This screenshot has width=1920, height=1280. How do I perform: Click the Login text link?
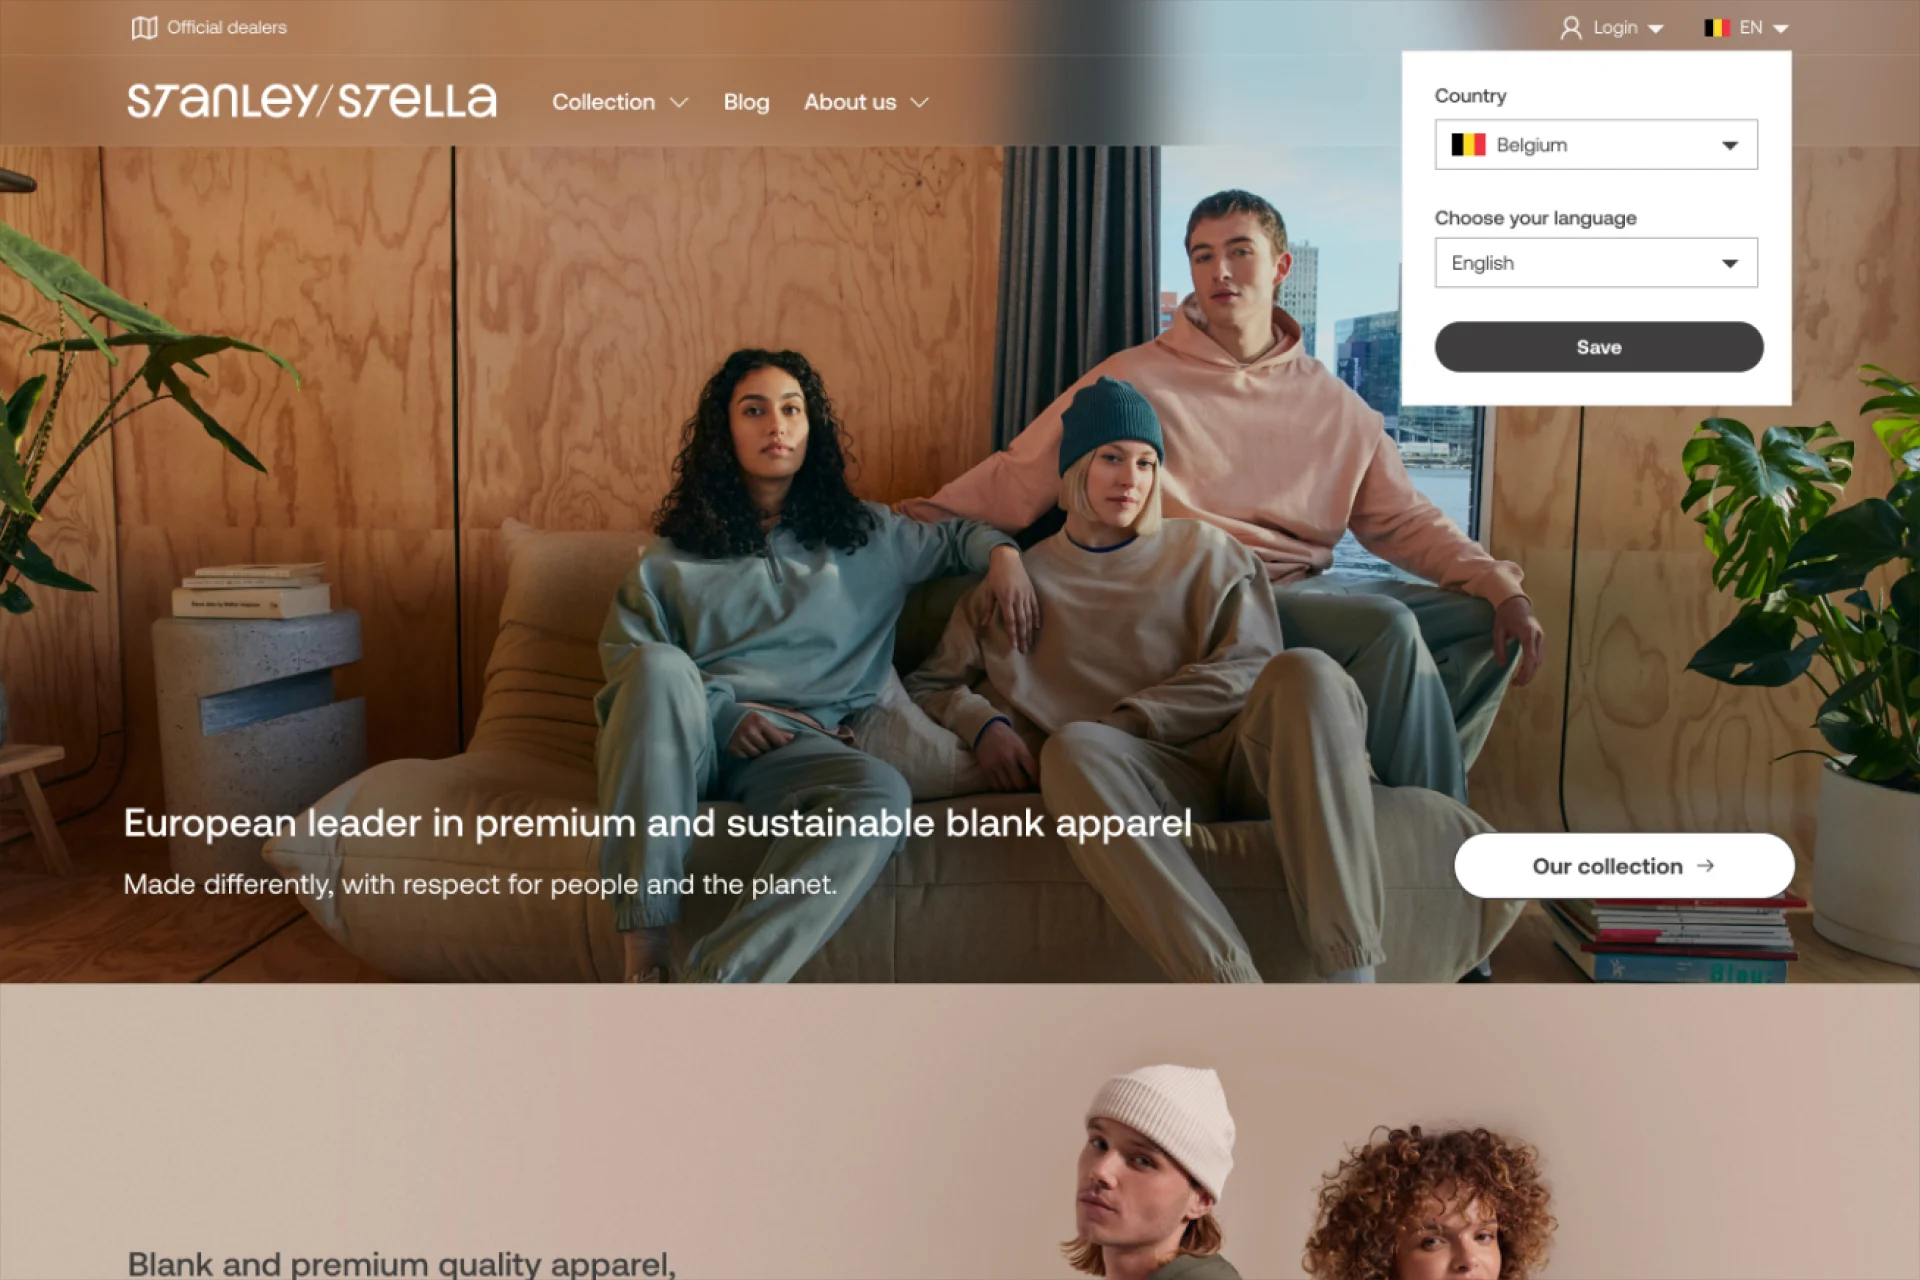[x=1615, y=28]
